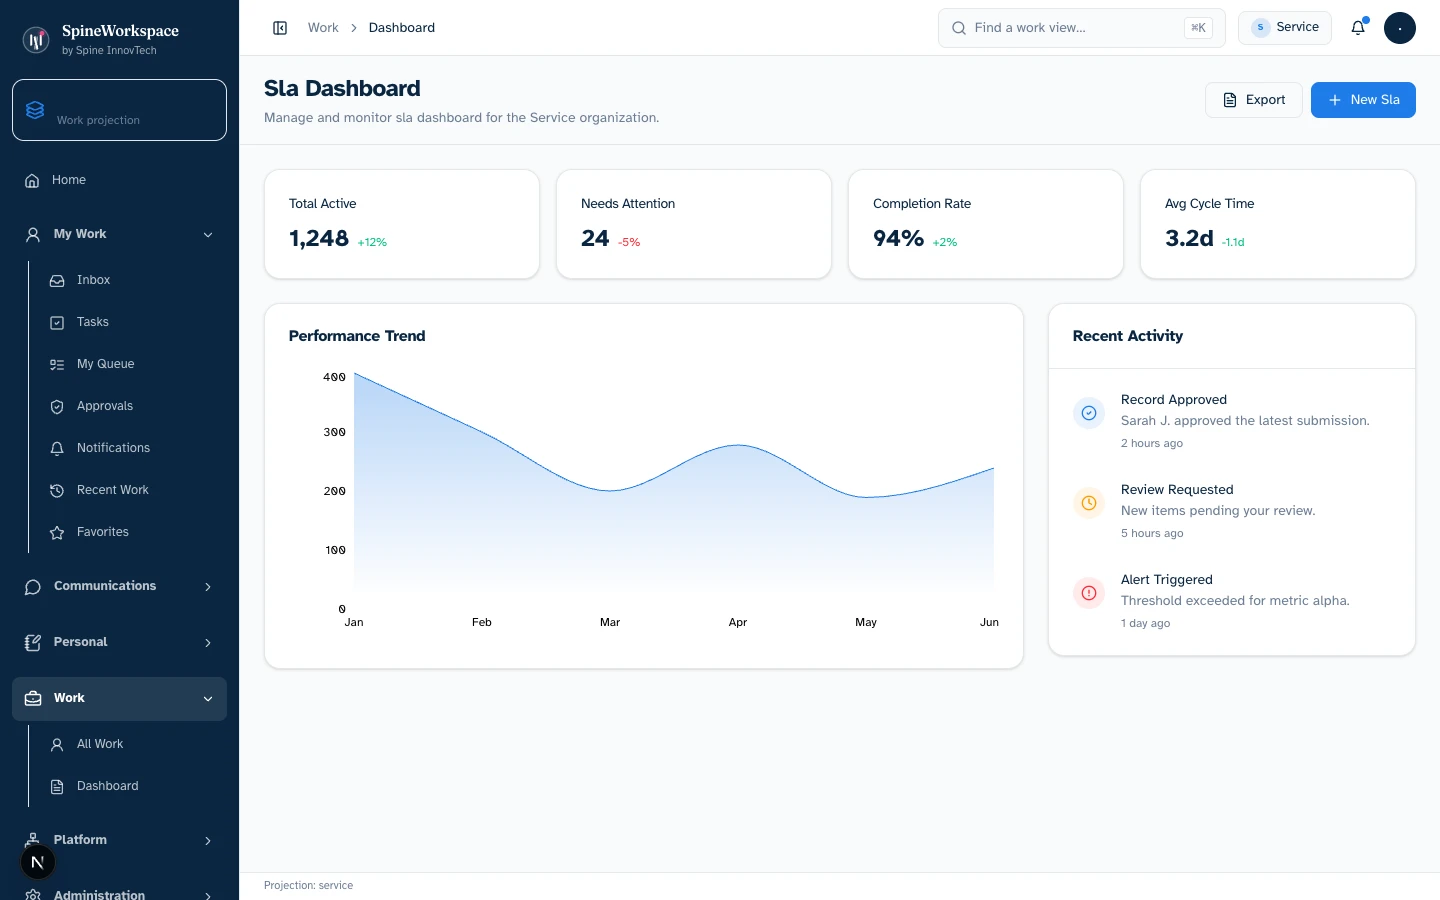Screen dimensions: 1440x900
Task: Click the Work briefcase icon
Action: (33, 698)
